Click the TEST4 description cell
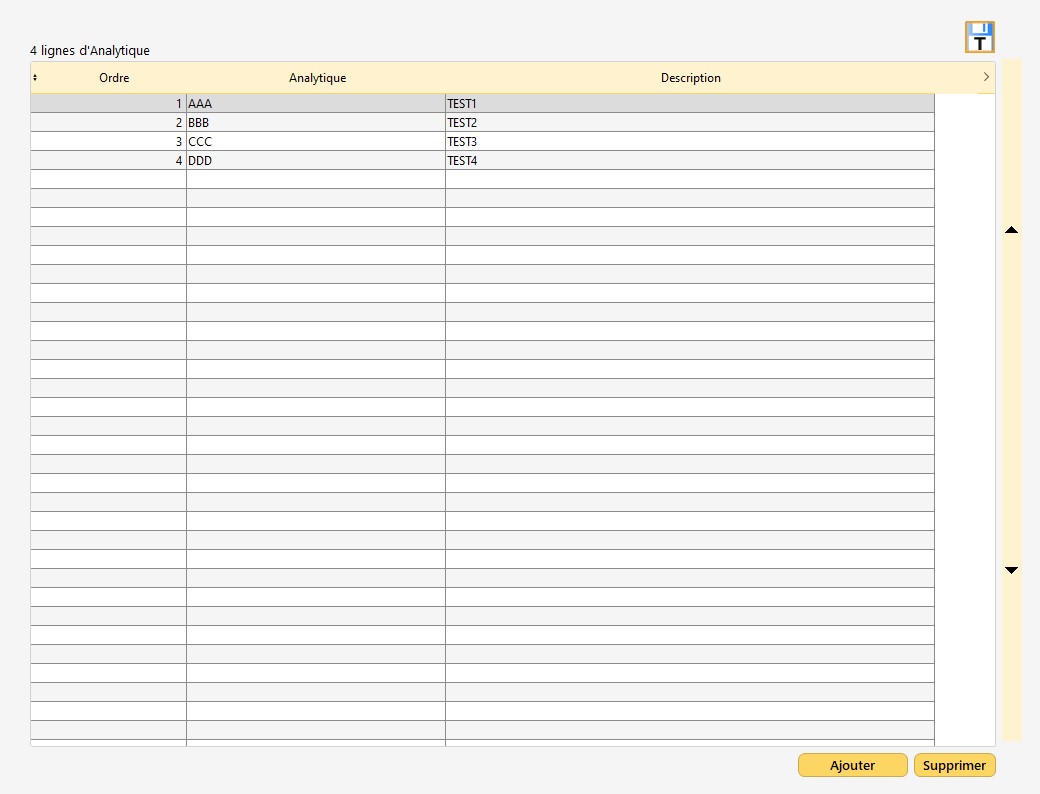 (689, 161)
